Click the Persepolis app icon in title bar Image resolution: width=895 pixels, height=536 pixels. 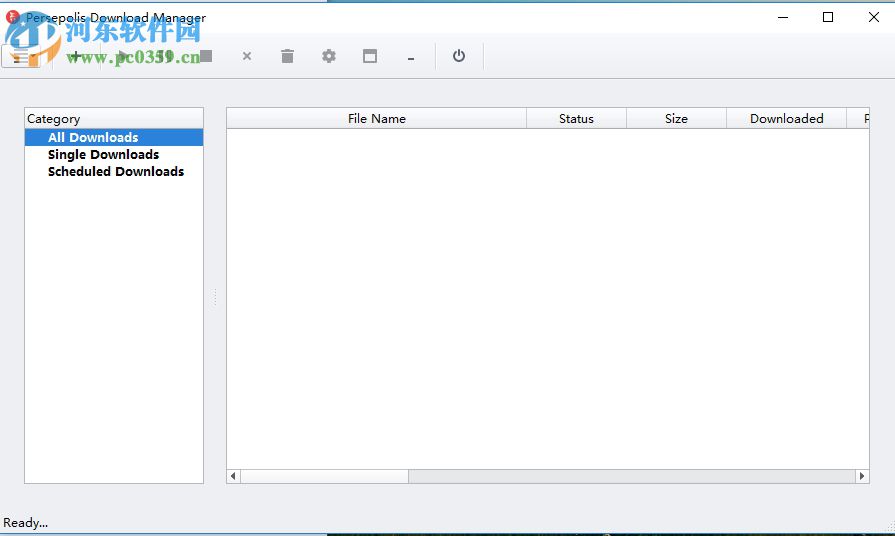click(13, 17)
